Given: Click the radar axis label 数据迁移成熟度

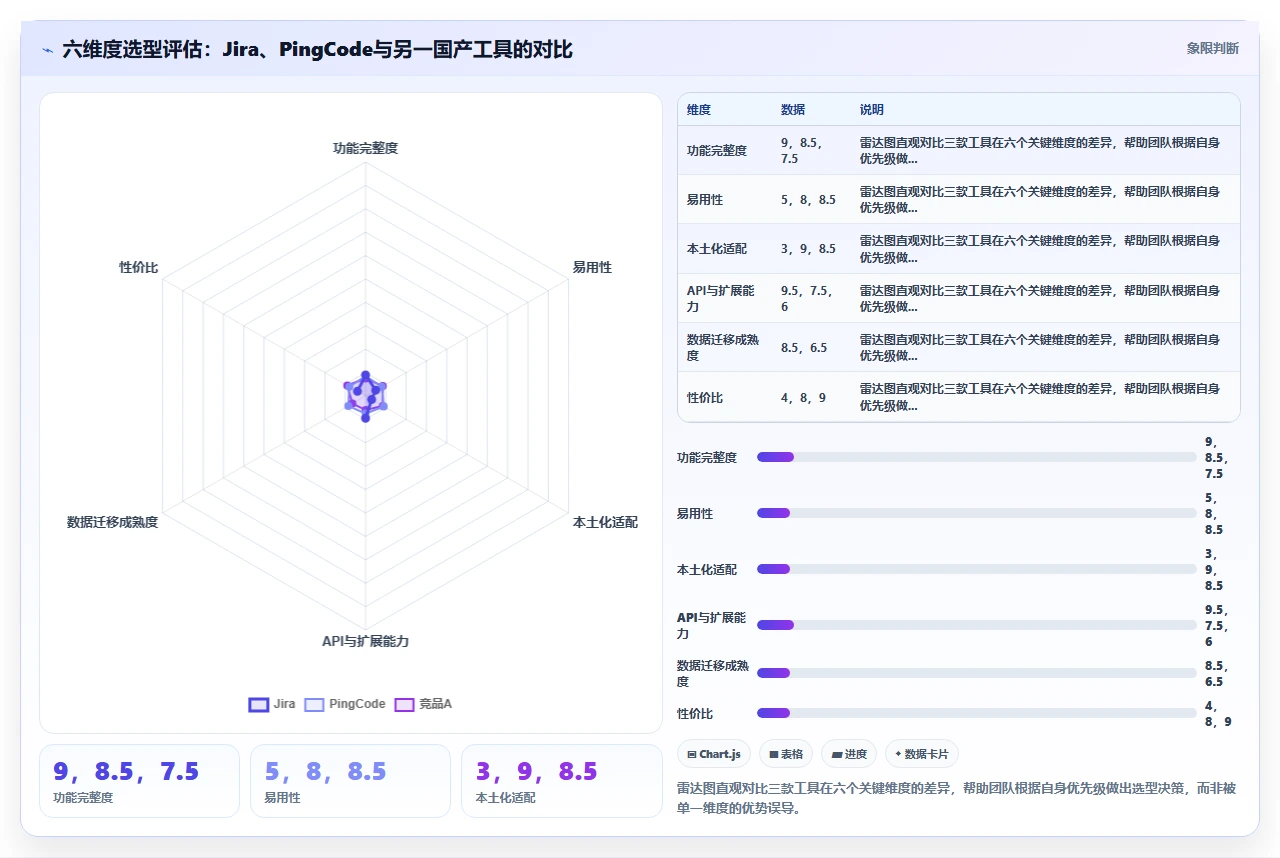Looking at the screenshot, I should pos(112,522).
